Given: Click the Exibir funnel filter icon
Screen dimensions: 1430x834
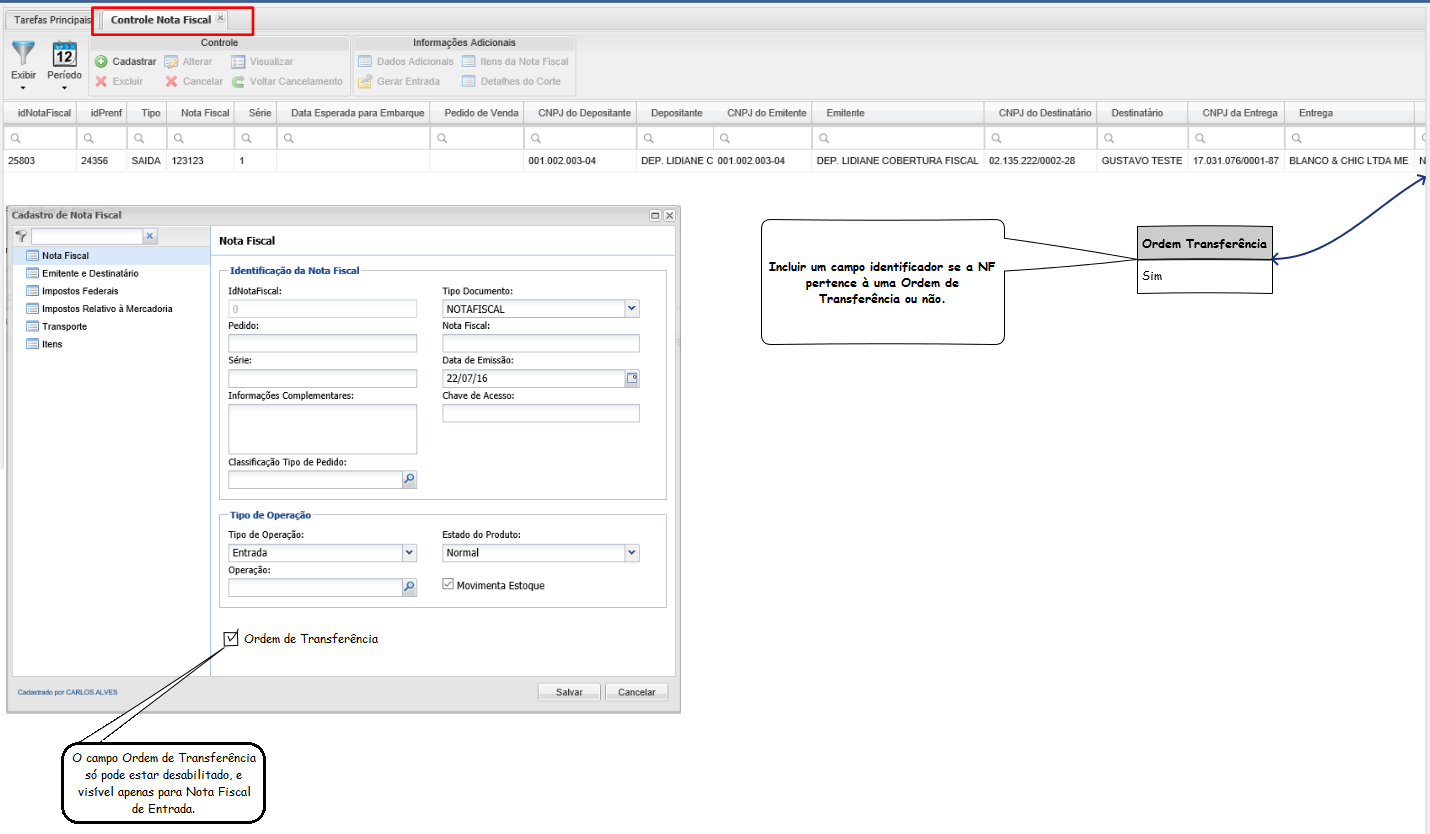Looking at the screenshot, I should click(x=22, y=54).
